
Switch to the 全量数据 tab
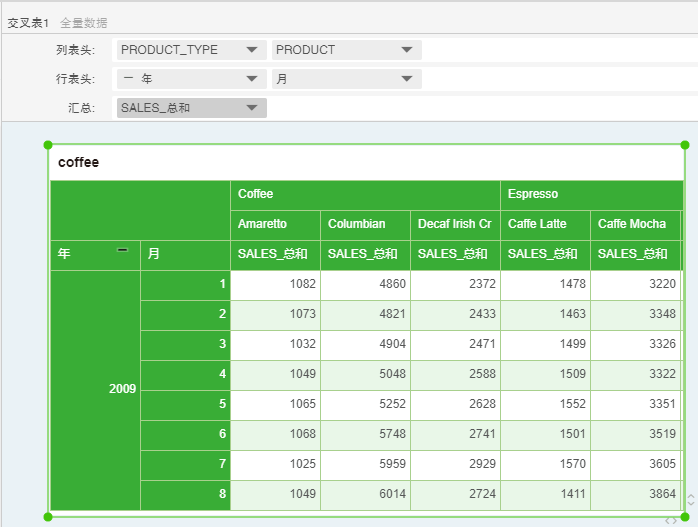[84, 22]
